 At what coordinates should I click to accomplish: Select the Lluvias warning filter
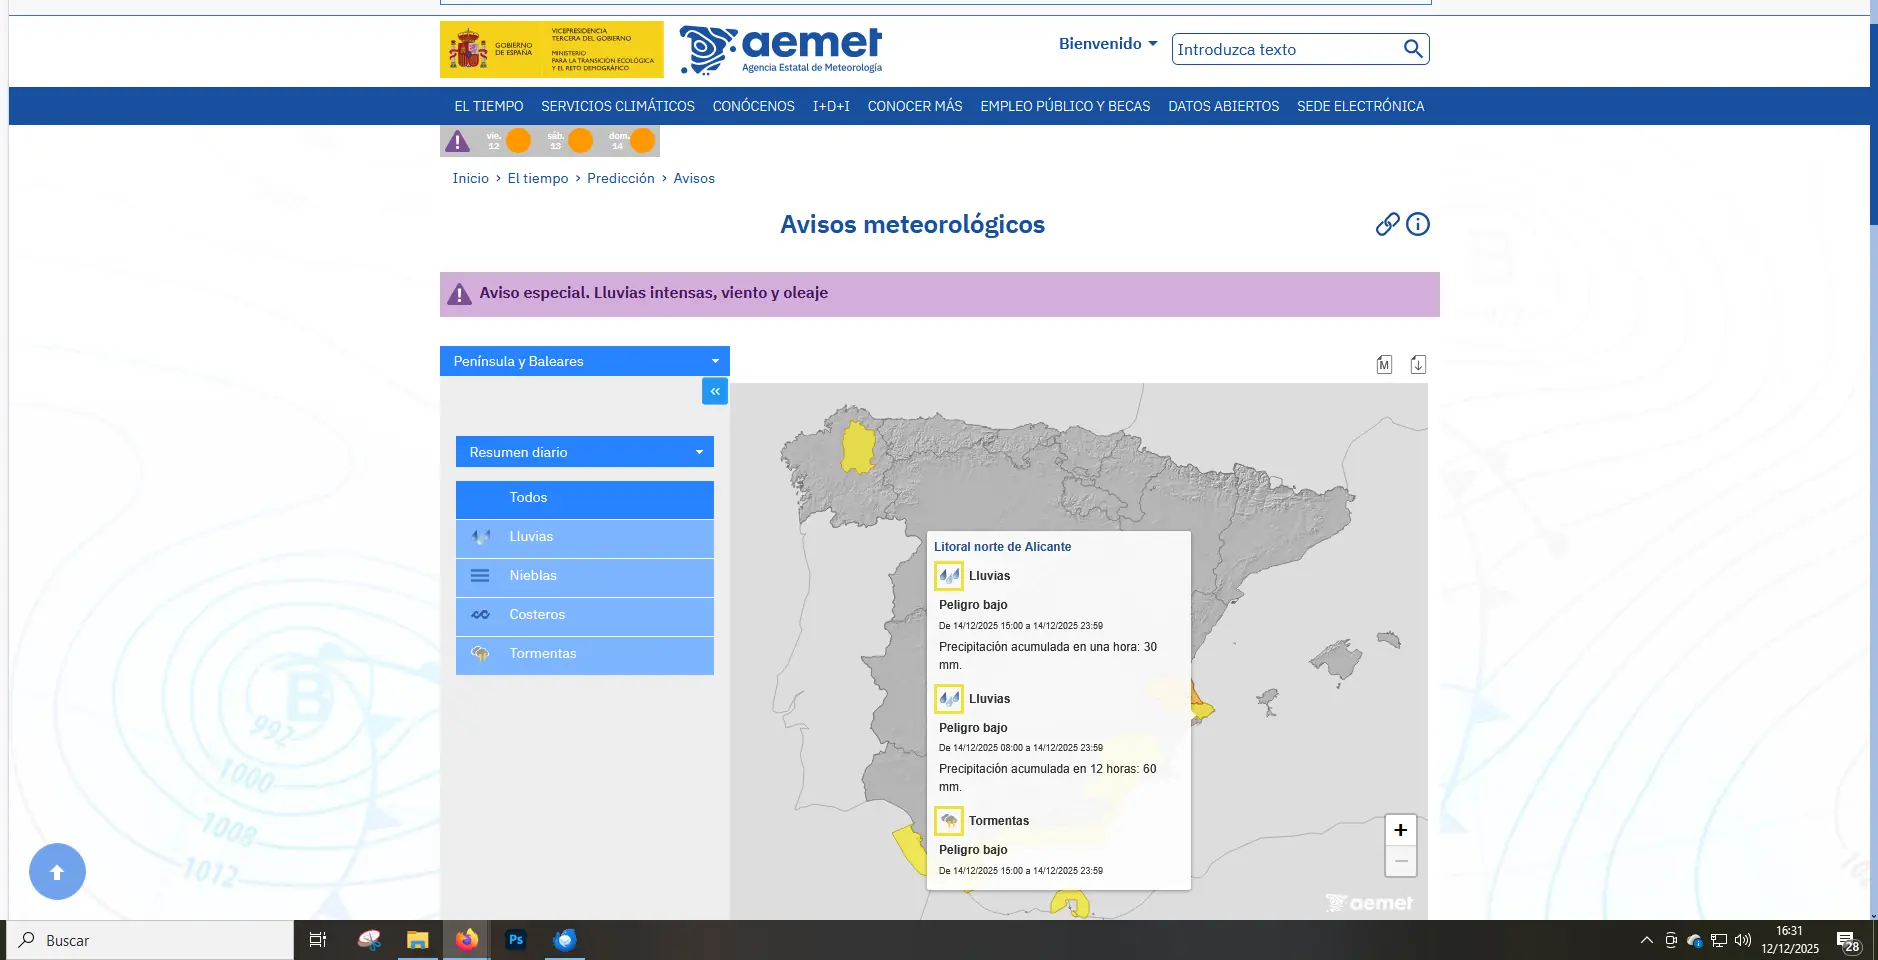point(585,537)
